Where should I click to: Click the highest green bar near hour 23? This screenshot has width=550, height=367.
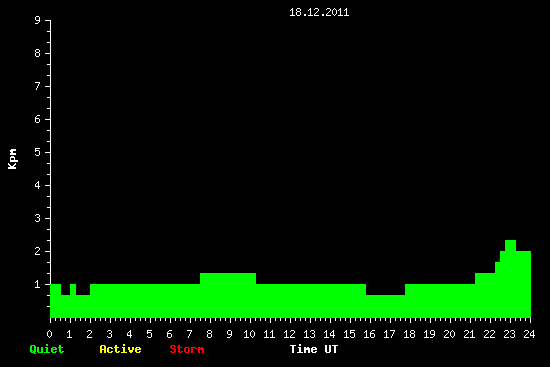tap(510, 279)
